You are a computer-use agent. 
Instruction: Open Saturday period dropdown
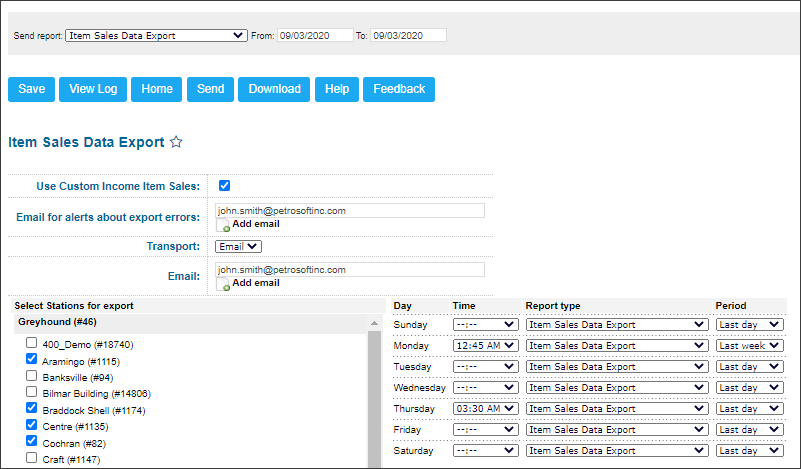click(x=750, y=451)
